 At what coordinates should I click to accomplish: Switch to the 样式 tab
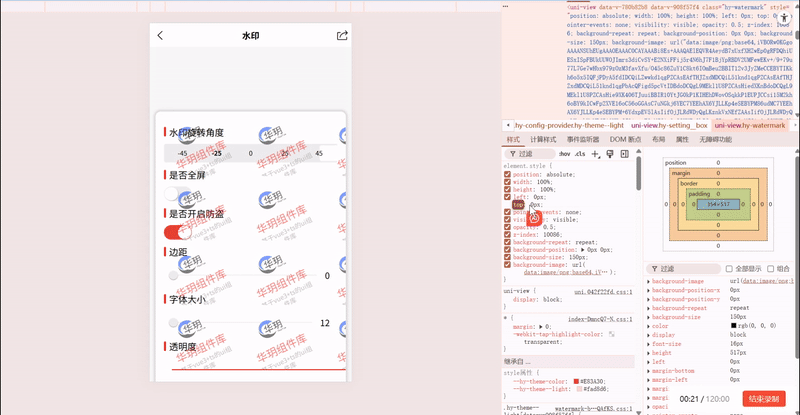pyautogui.click(x=513, y=139)
